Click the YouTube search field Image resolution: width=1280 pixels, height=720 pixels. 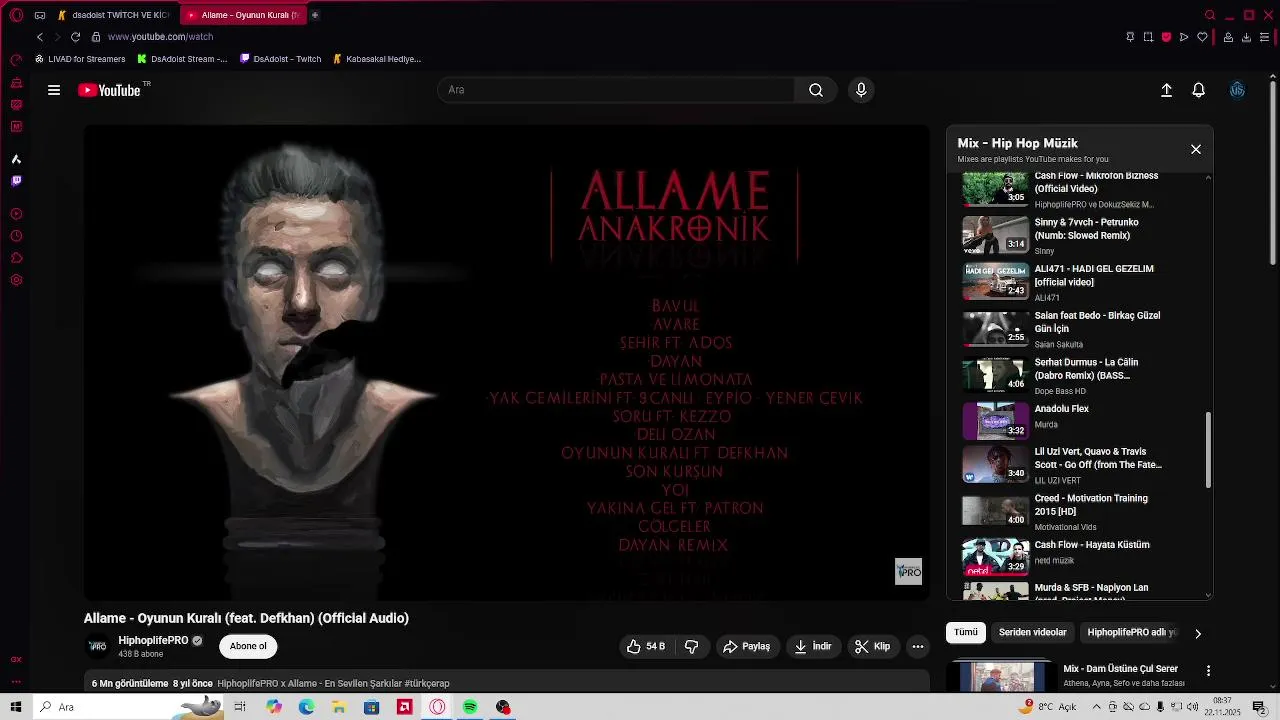616,90
